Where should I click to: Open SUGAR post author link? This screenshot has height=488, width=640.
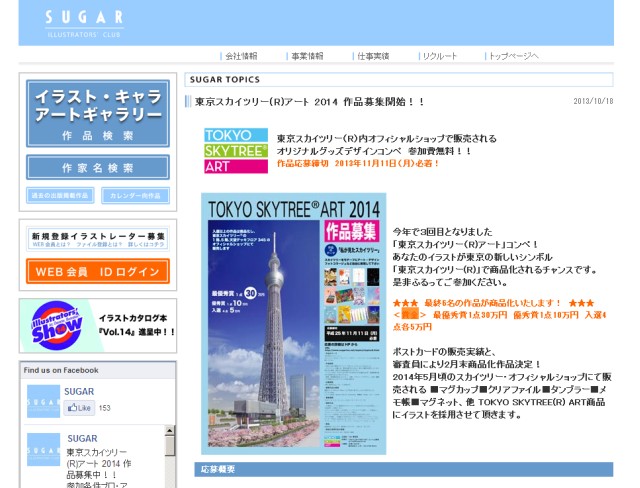(x=82, y=439)
